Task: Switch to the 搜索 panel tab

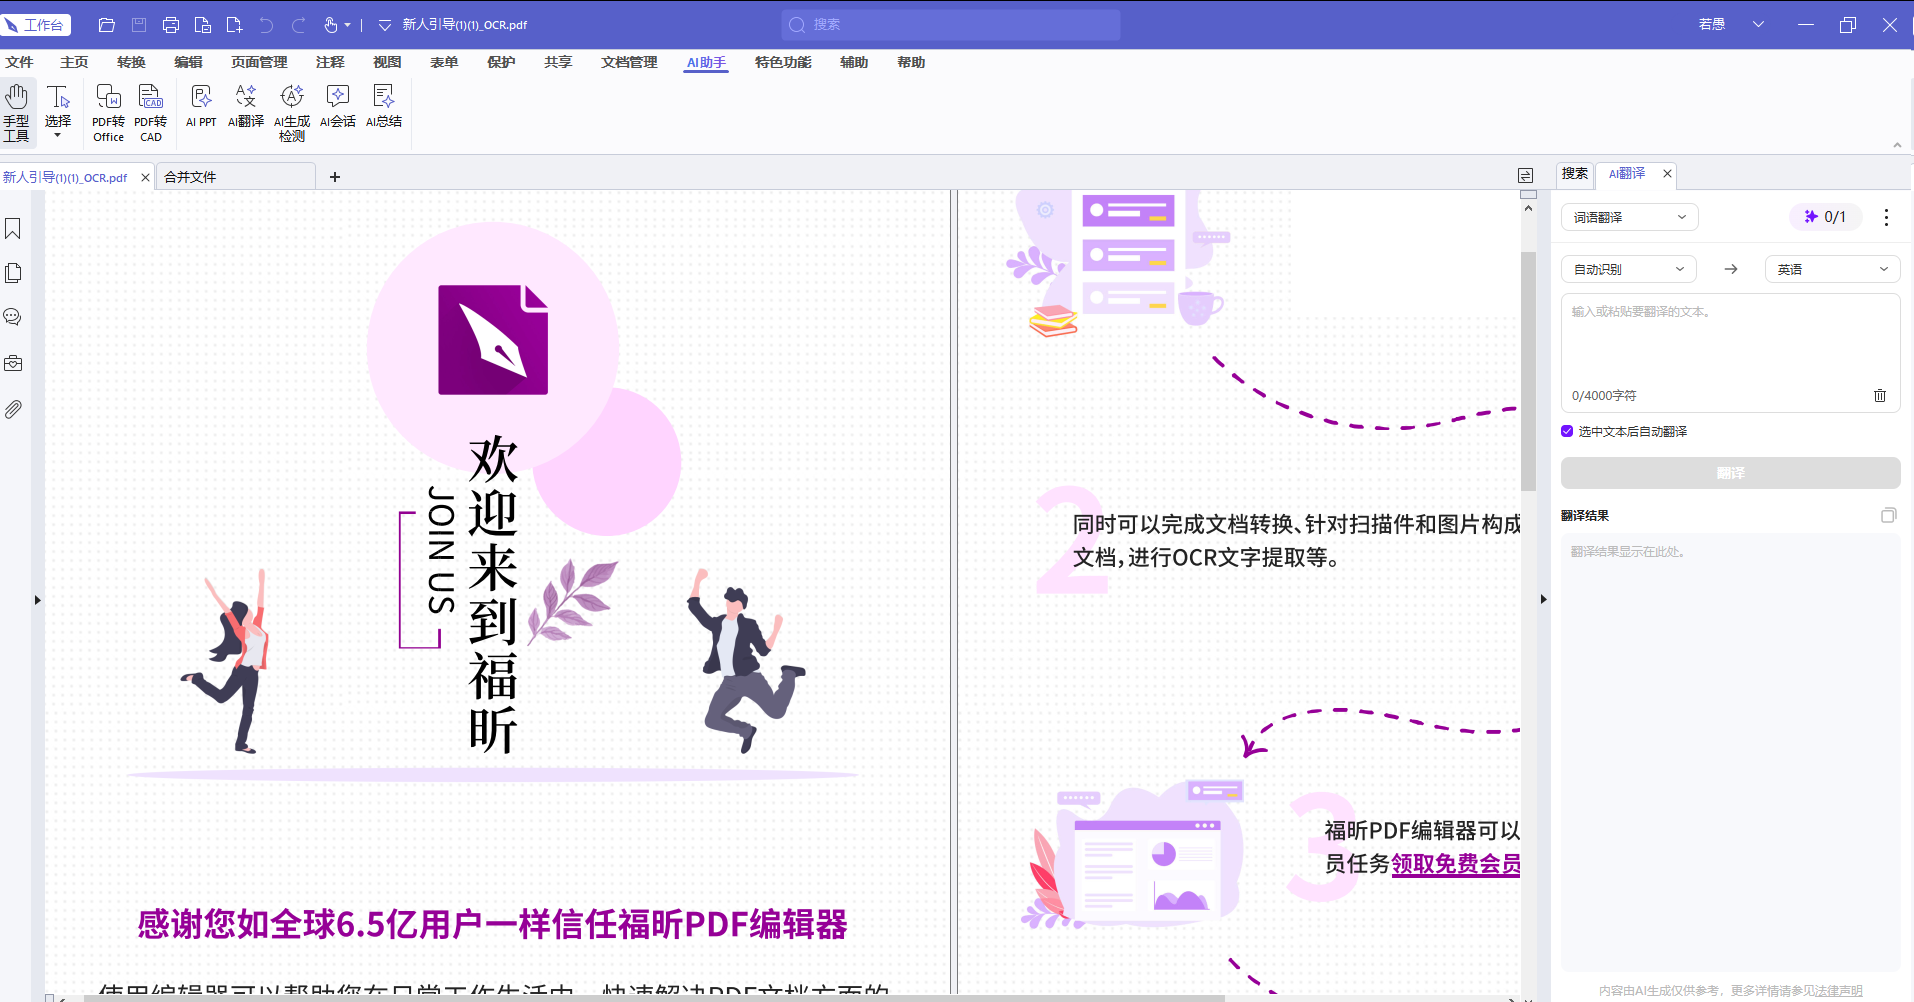Action: (x=1575, y=174)
